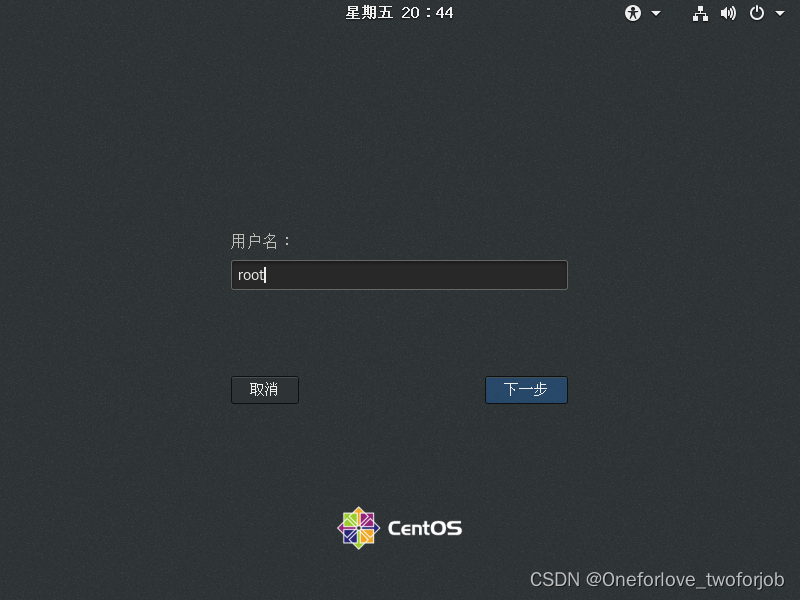
Task: Expand the system menu arrow beside power
Action: (780, 13)
